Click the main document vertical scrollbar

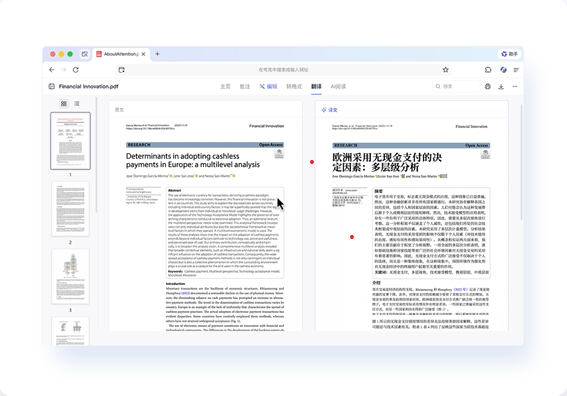click(x=521, y=163)
